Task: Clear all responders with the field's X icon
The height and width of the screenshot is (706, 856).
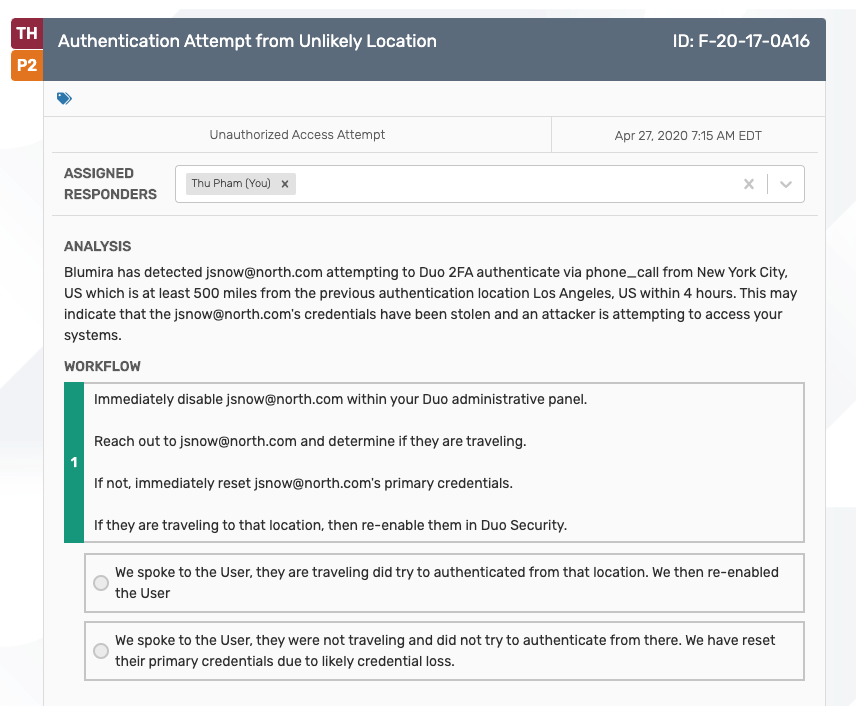Action: (748, 184)
